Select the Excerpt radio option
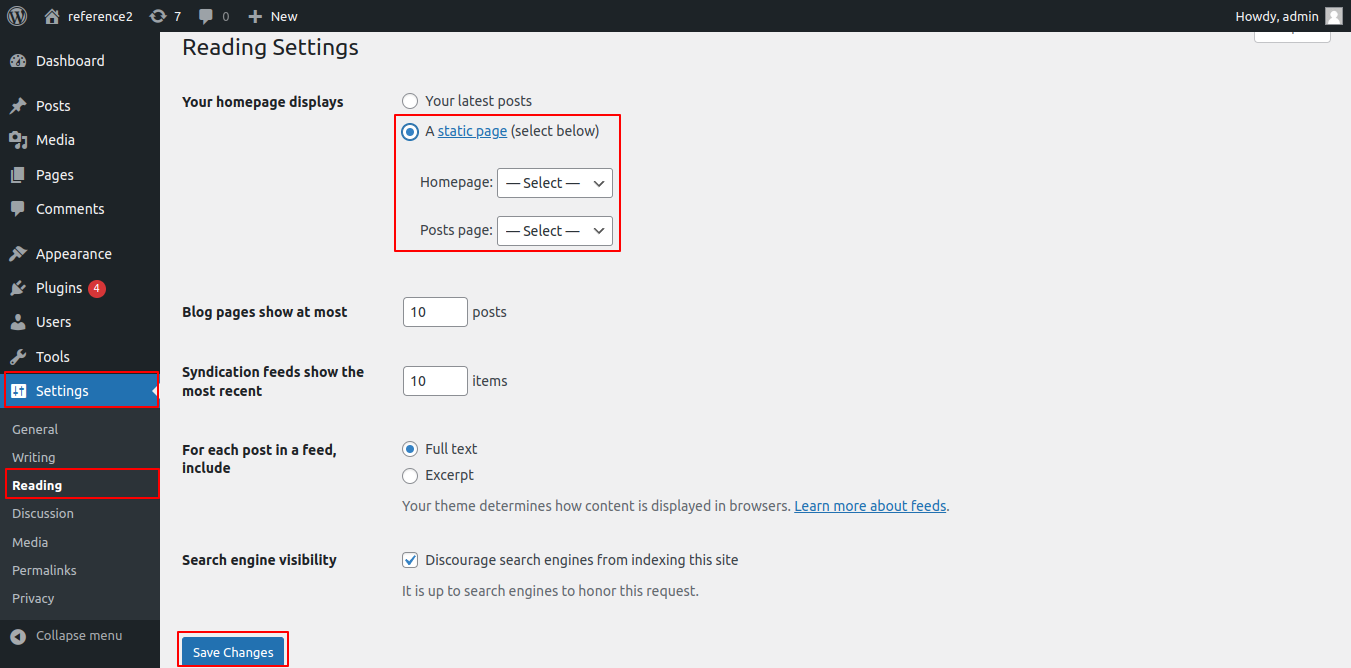Viewport: 1351px width, 668px height. [410, 476]
